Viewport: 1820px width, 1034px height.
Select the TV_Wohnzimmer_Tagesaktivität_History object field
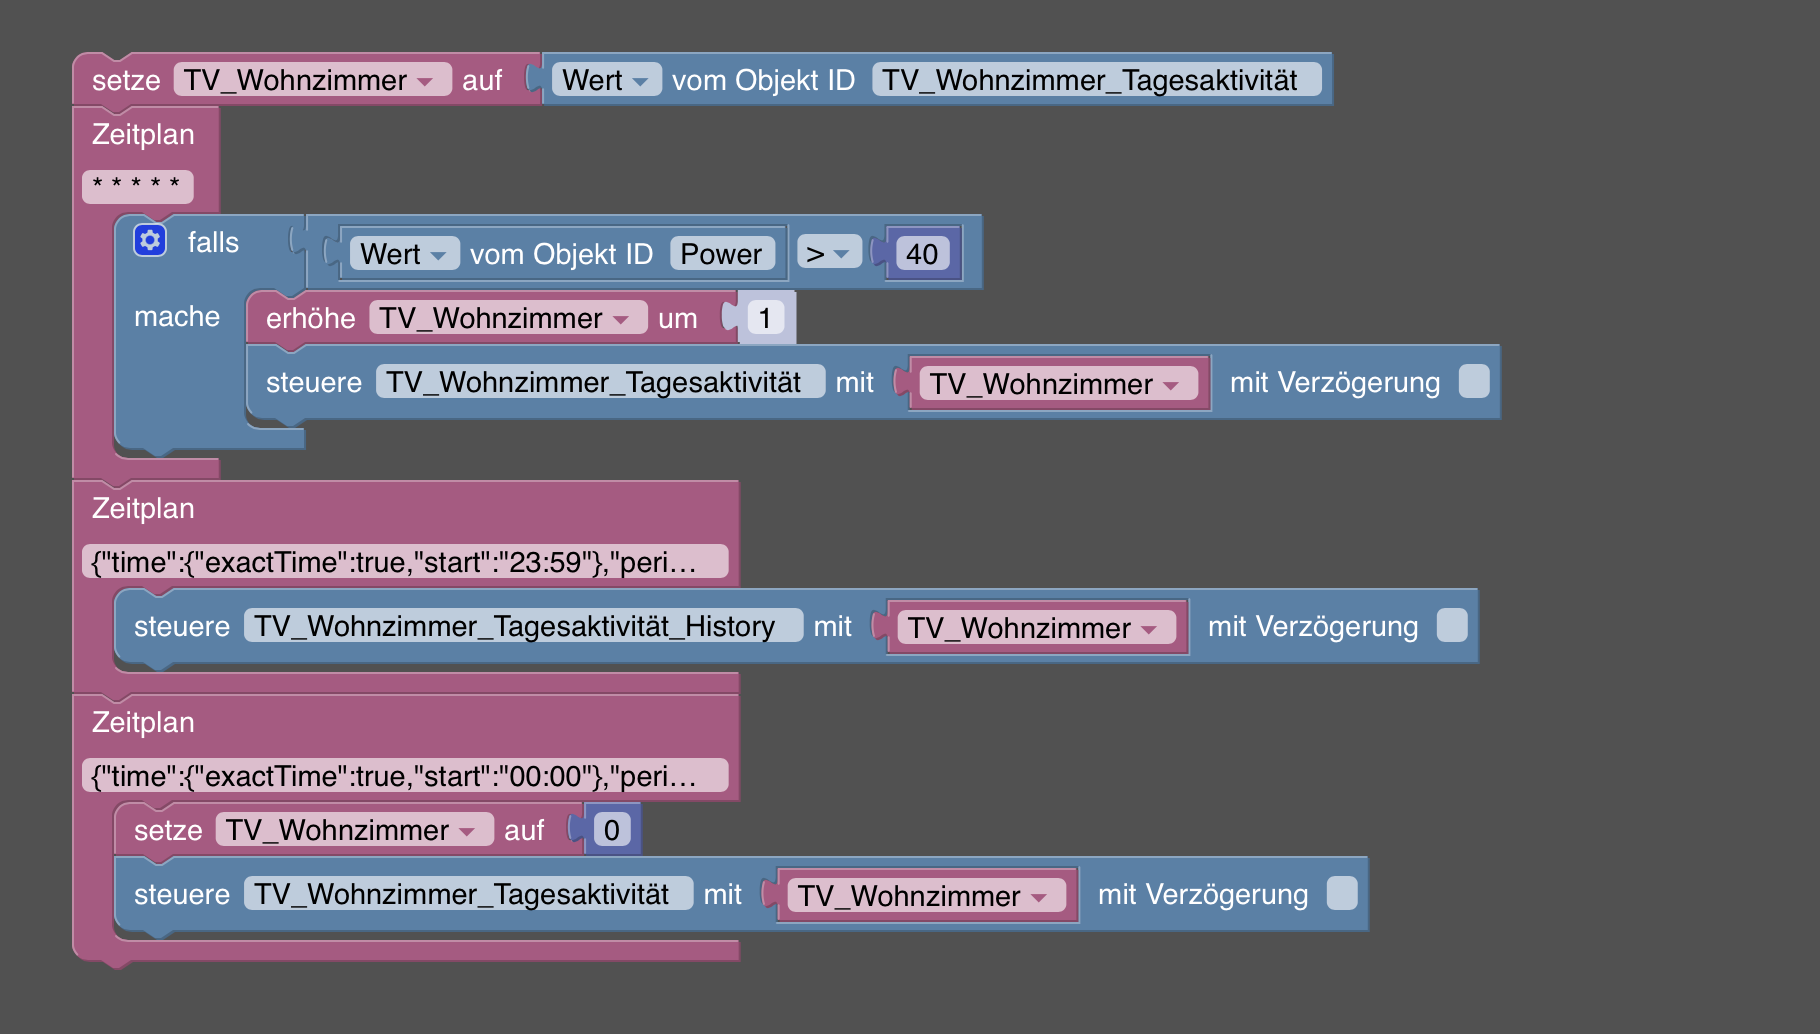[x=523, y=626]
